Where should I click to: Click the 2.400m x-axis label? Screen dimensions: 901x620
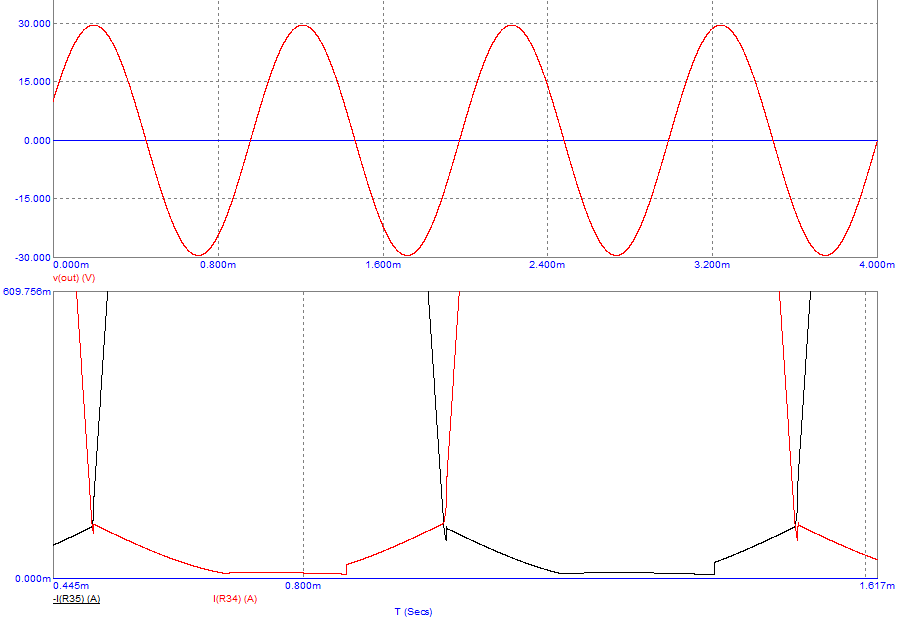(547, 265)
